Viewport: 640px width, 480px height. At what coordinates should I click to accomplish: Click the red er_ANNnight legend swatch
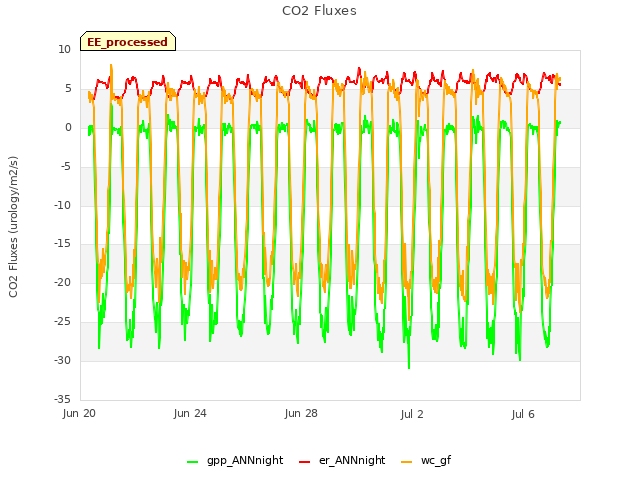[x=304, y=462]
